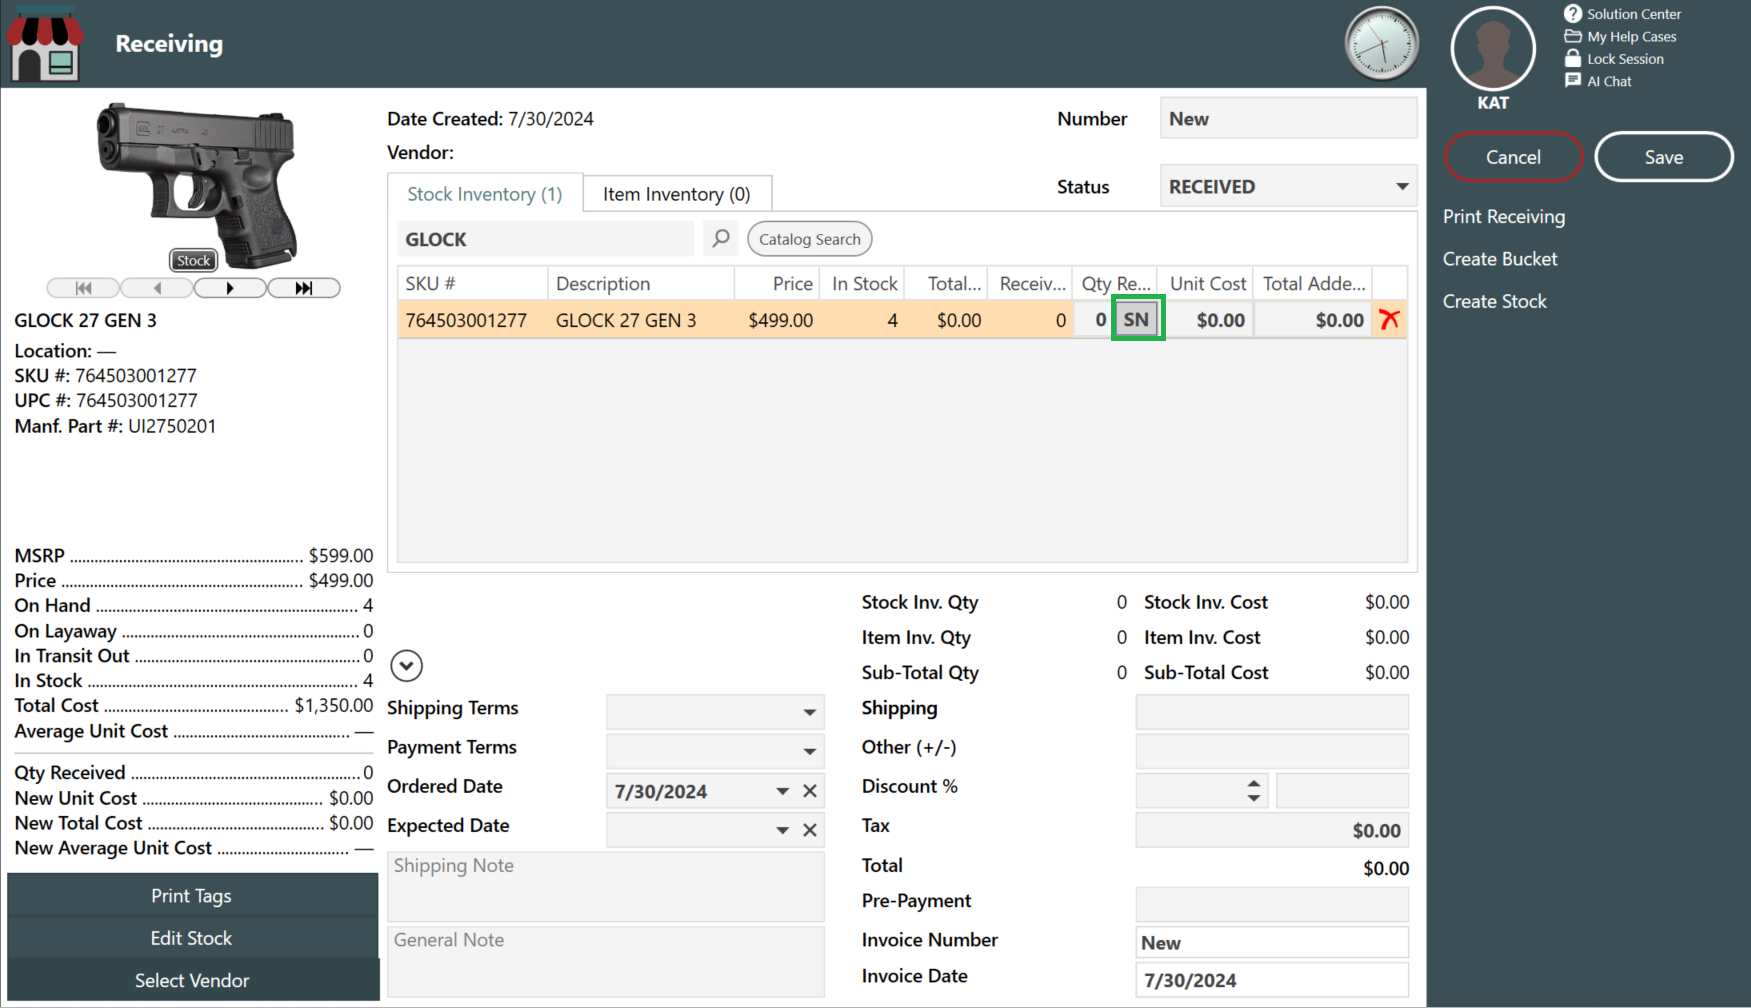Open Solution Center help

[x=1622, y=14]
